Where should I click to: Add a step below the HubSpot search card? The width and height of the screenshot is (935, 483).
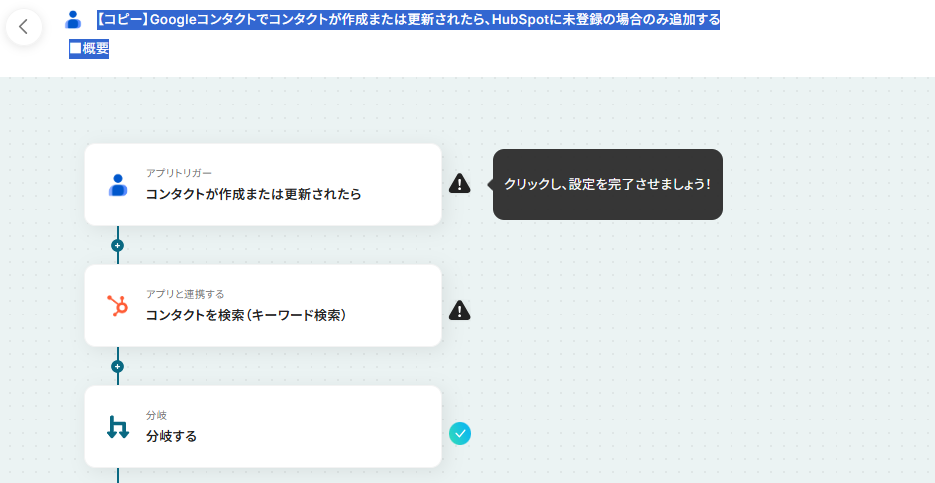(x=117, y=366)
